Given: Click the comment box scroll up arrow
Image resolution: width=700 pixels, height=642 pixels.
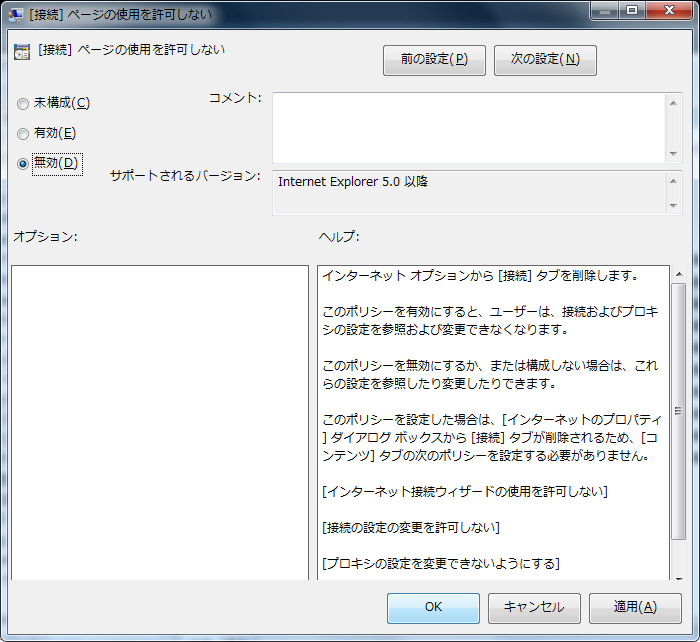Looking at the screenshot, I should pos(673,101).
